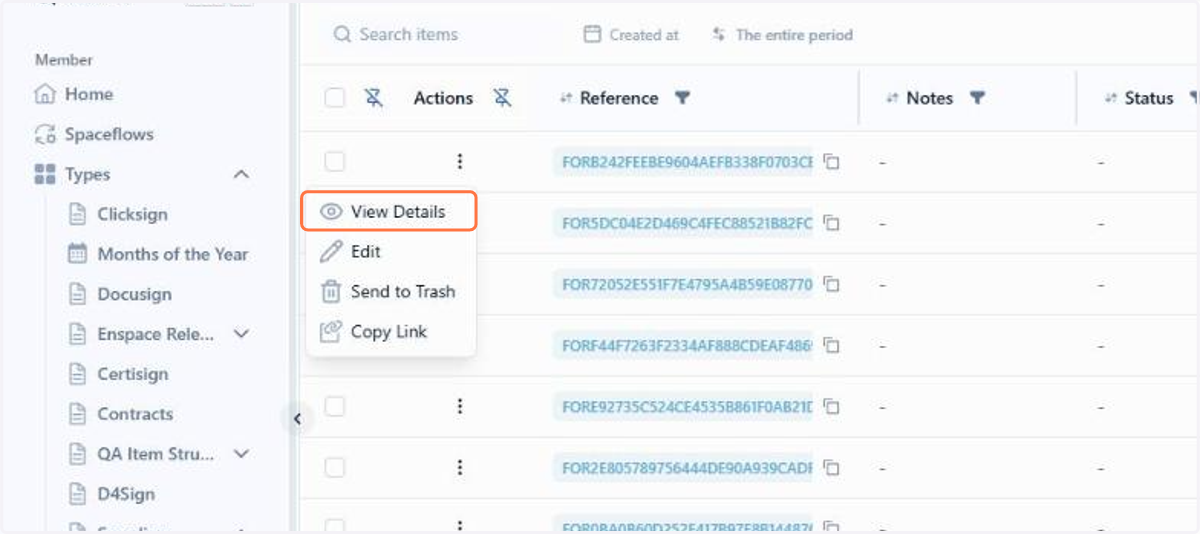Viewport: 1200px width, 534px height.
Task: Unpin the Actions column using pin icon
Action: [x=502, y=98]
